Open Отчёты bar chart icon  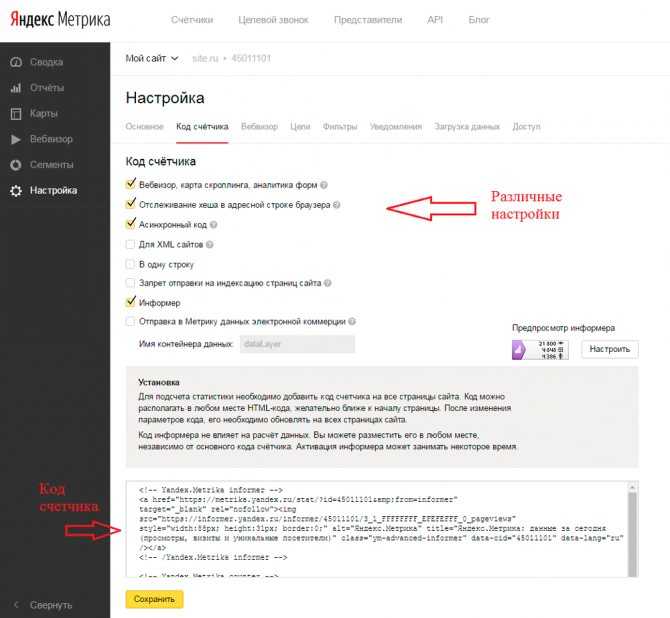click(x=16, y=88)
